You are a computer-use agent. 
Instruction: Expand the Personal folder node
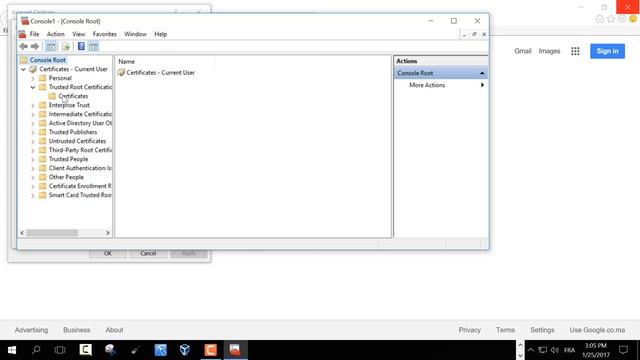(33, 78)
